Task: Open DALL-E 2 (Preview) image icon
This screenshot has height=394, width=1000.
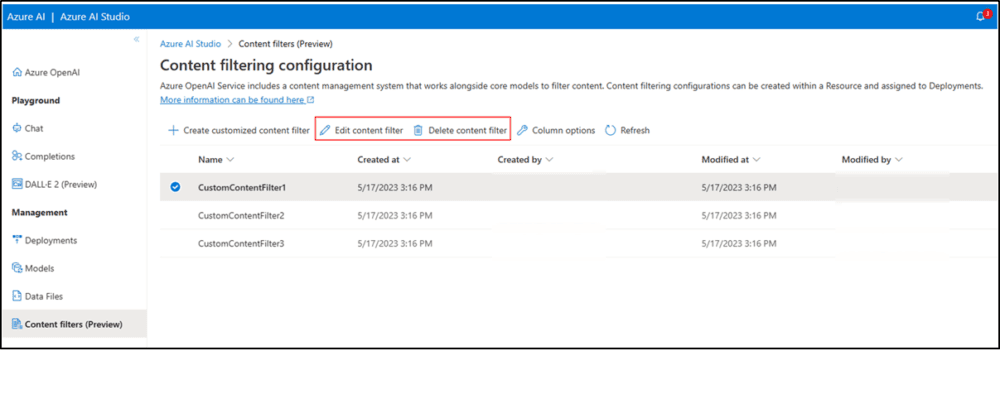Action: pyautogui.click(x=17, y=184)
